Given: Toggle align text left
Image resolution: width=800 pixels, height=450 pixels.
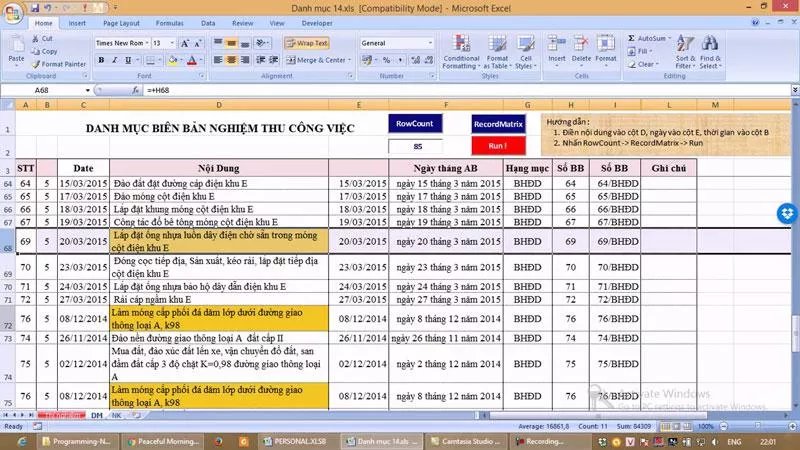Looking at the screenshot, I should [218, 60].
